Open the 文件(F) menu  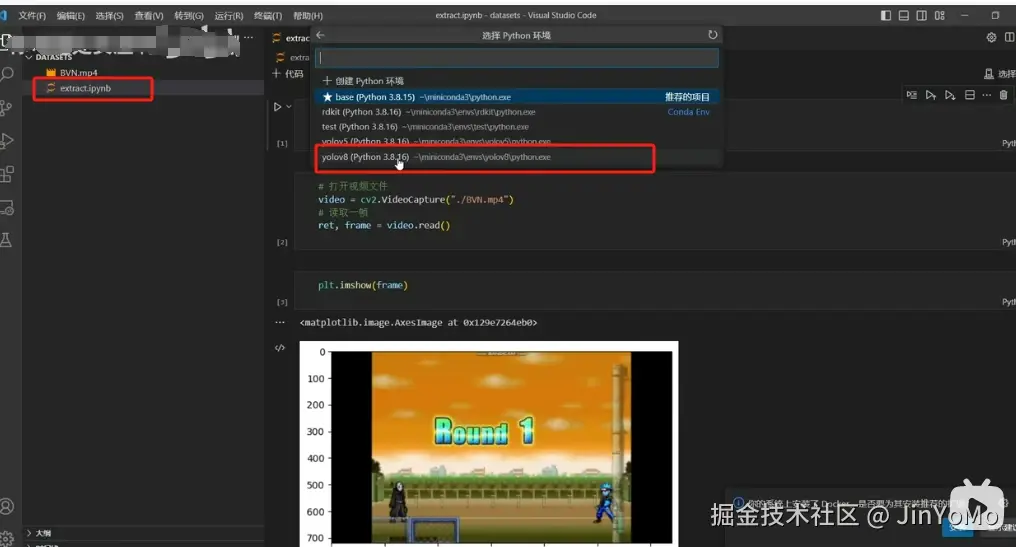click(x=32, y=16)
